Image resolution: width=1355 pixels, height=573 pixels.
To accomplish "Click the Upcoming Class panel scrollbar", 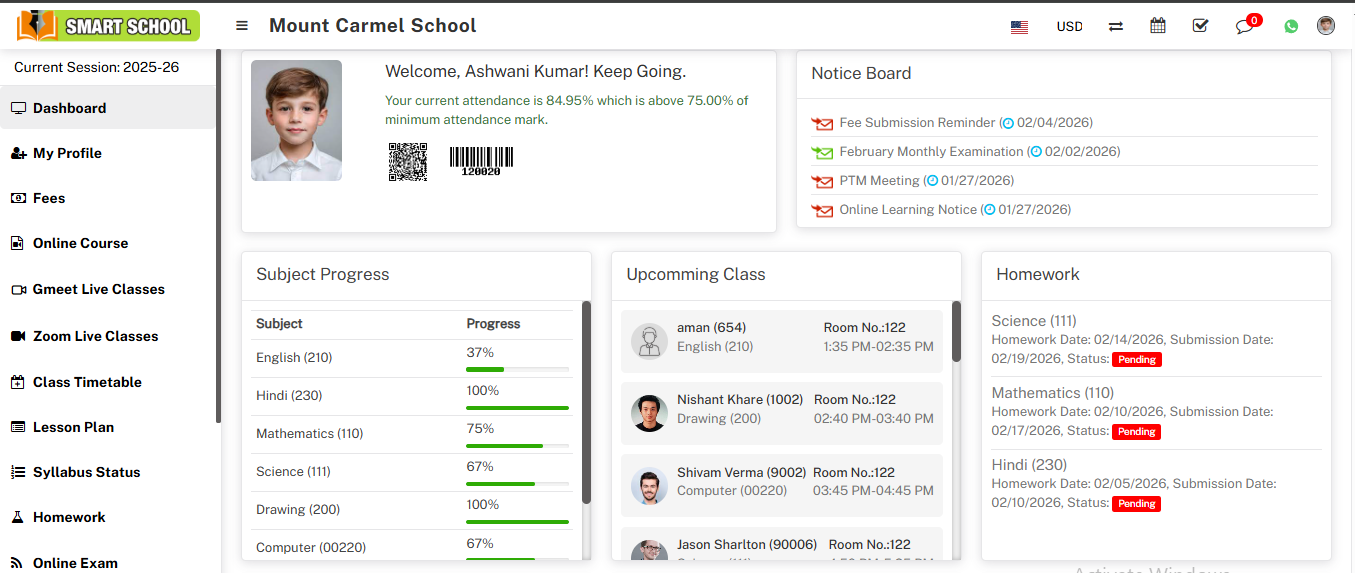I will tap(956, 331).
